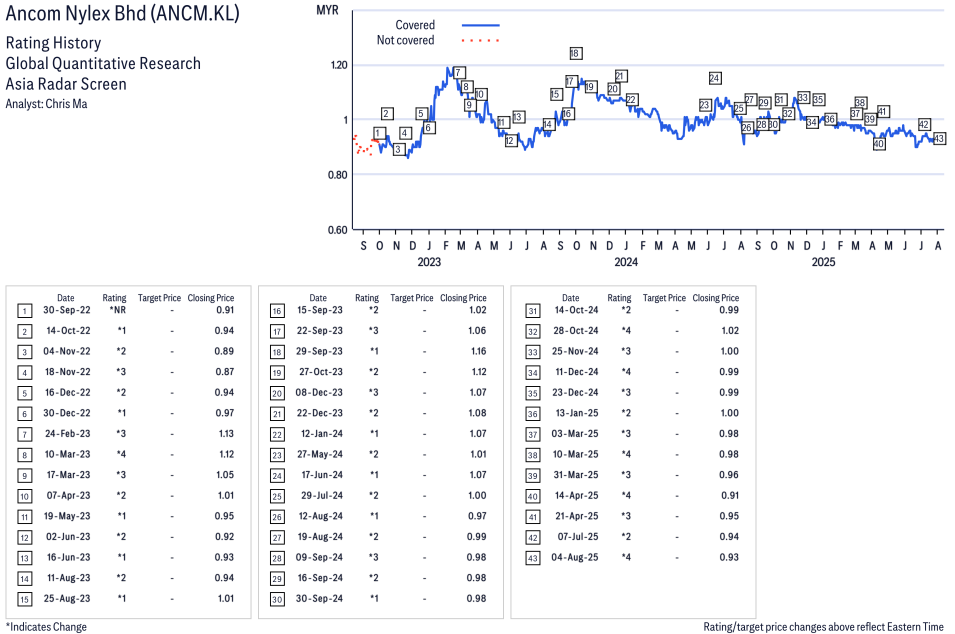The height and width of the screenshot is (634, 955).
Task: Select the 2025 year label under the chart
Action: pos(823,262)
